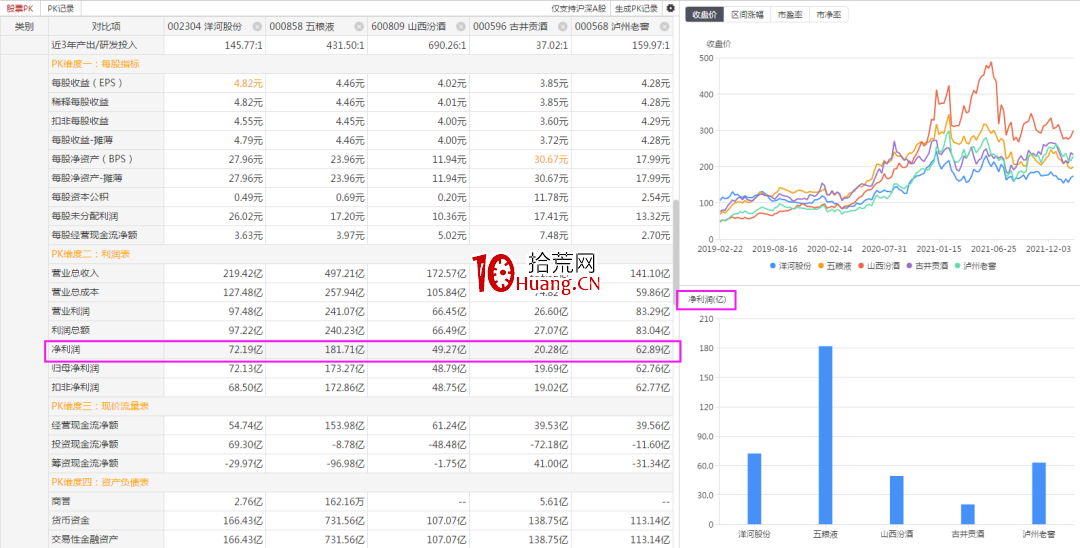Toggle 五粮液 legend dot in line chart
1080x548 pixels.
[821, 265]
